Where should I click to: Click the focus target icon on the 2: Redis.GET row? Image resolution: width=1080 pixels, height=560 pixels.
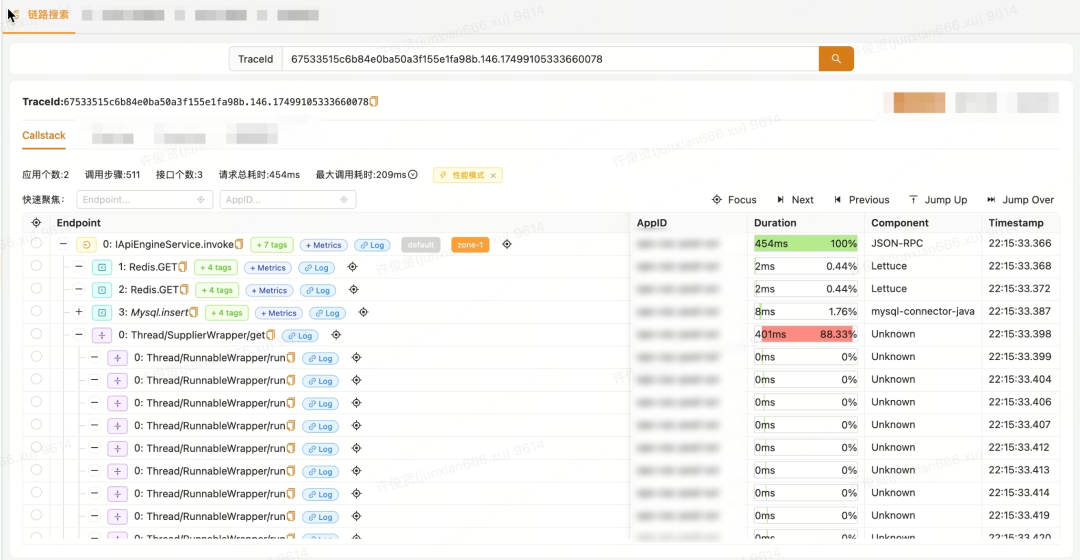(x=353, y=289)
